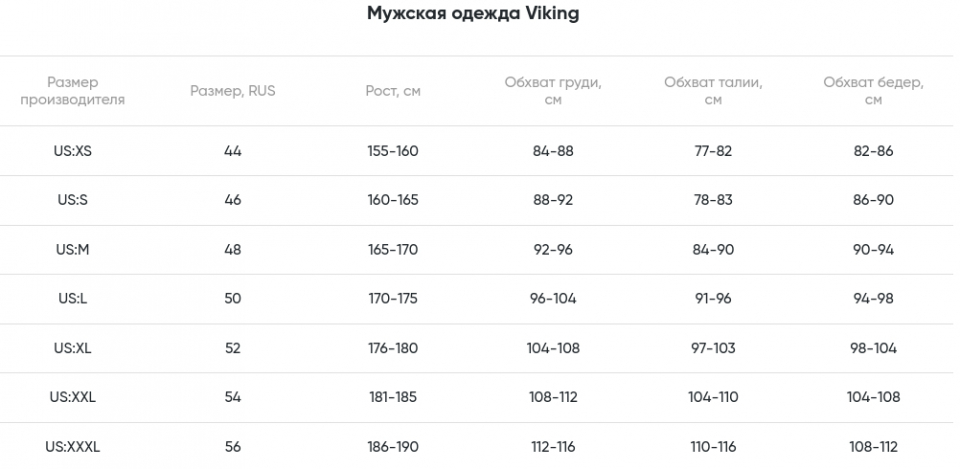Select the height value 176-180
The image size is (960, 469).
click(393, 348)
